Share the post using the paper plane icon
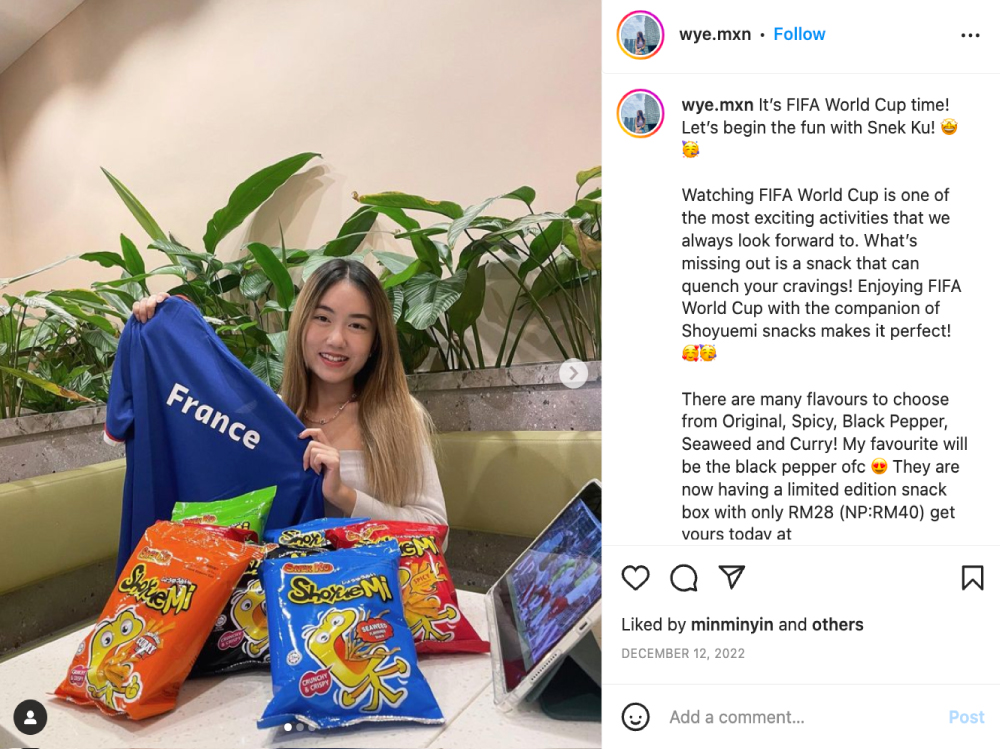 [x=732, y=577]
